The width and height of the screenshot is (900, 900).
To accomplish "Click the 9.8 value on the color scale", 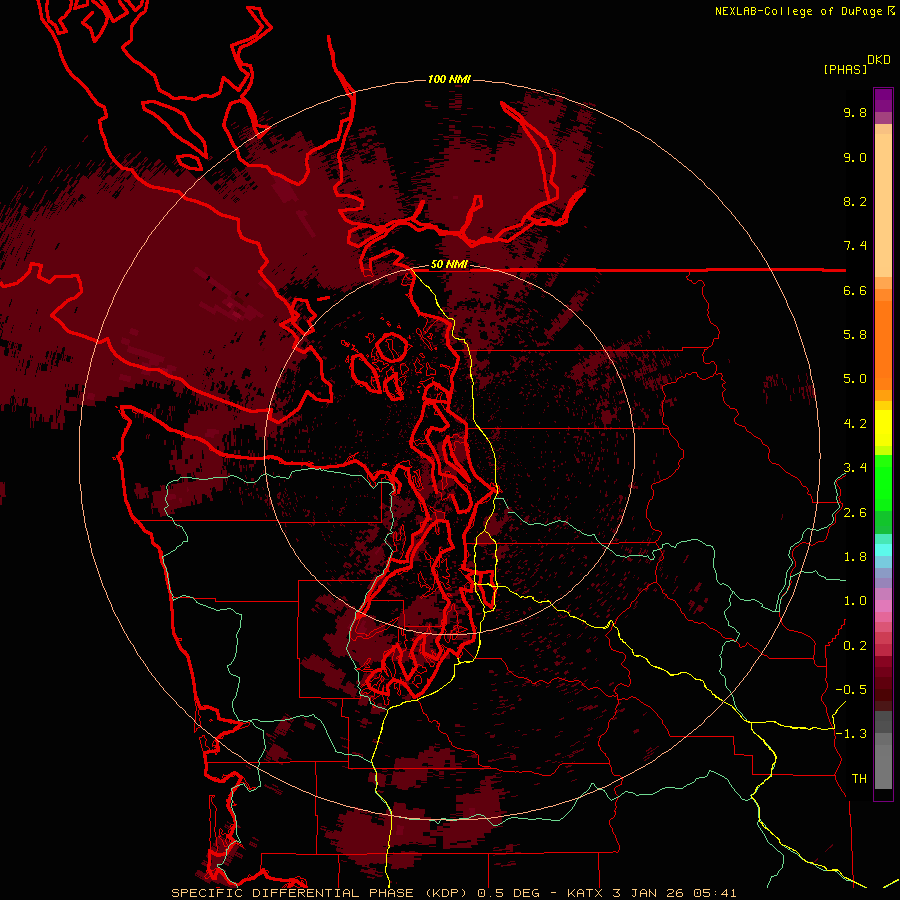I will [855, 112].
